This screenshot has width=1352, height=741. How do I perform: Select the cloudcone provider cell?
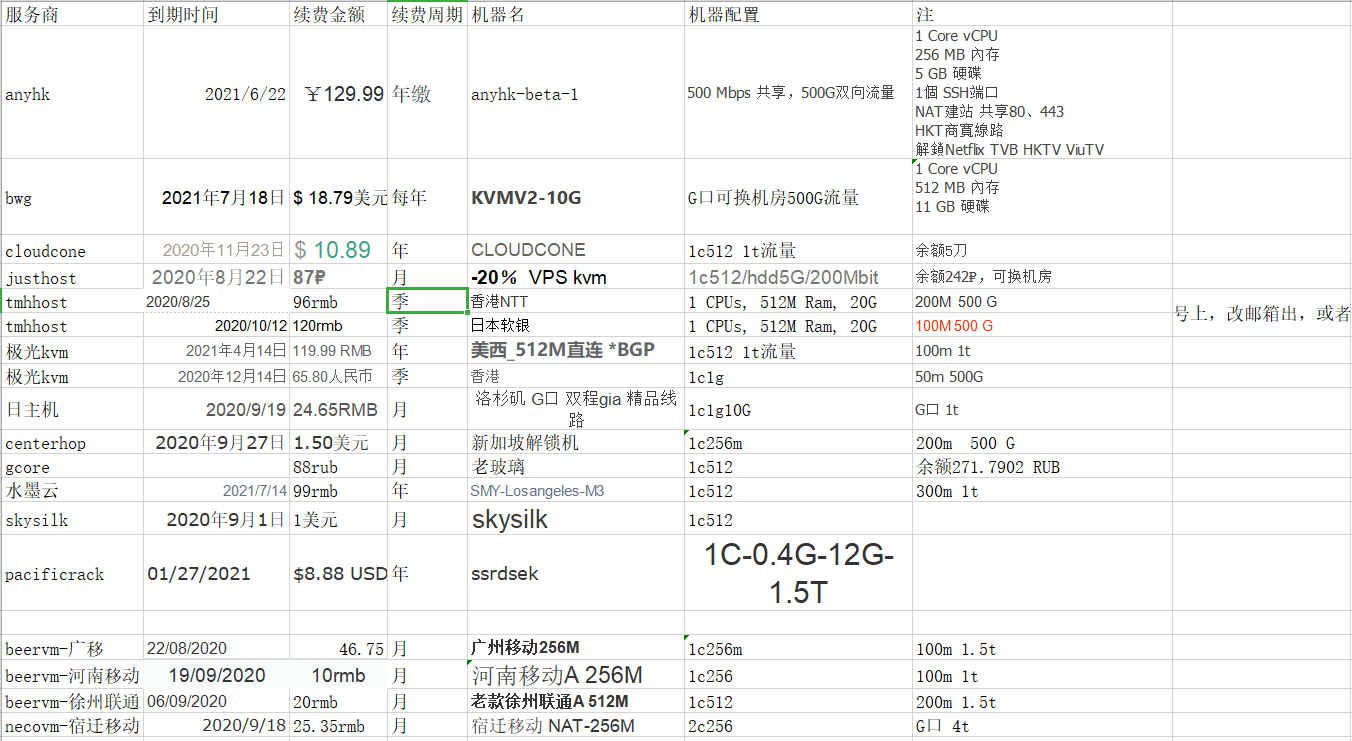point(72,250)
